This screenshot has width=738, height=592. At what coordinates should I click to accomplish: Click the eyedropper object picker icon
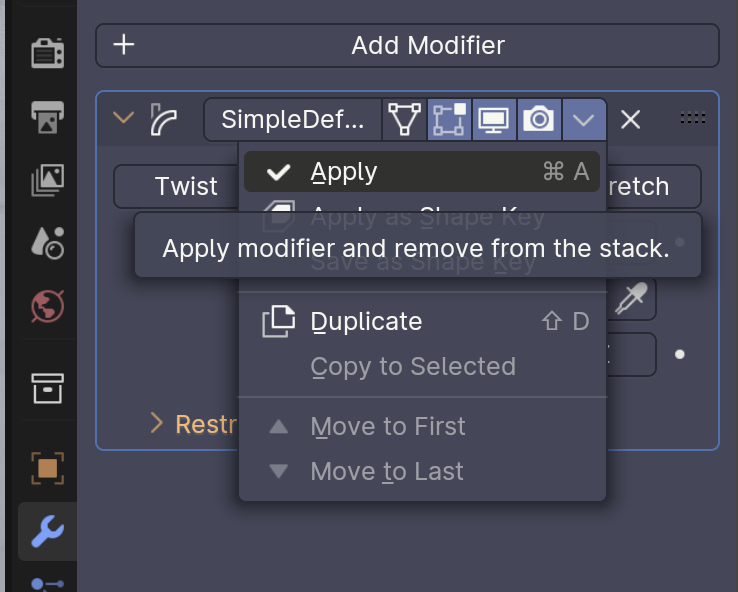633,299
